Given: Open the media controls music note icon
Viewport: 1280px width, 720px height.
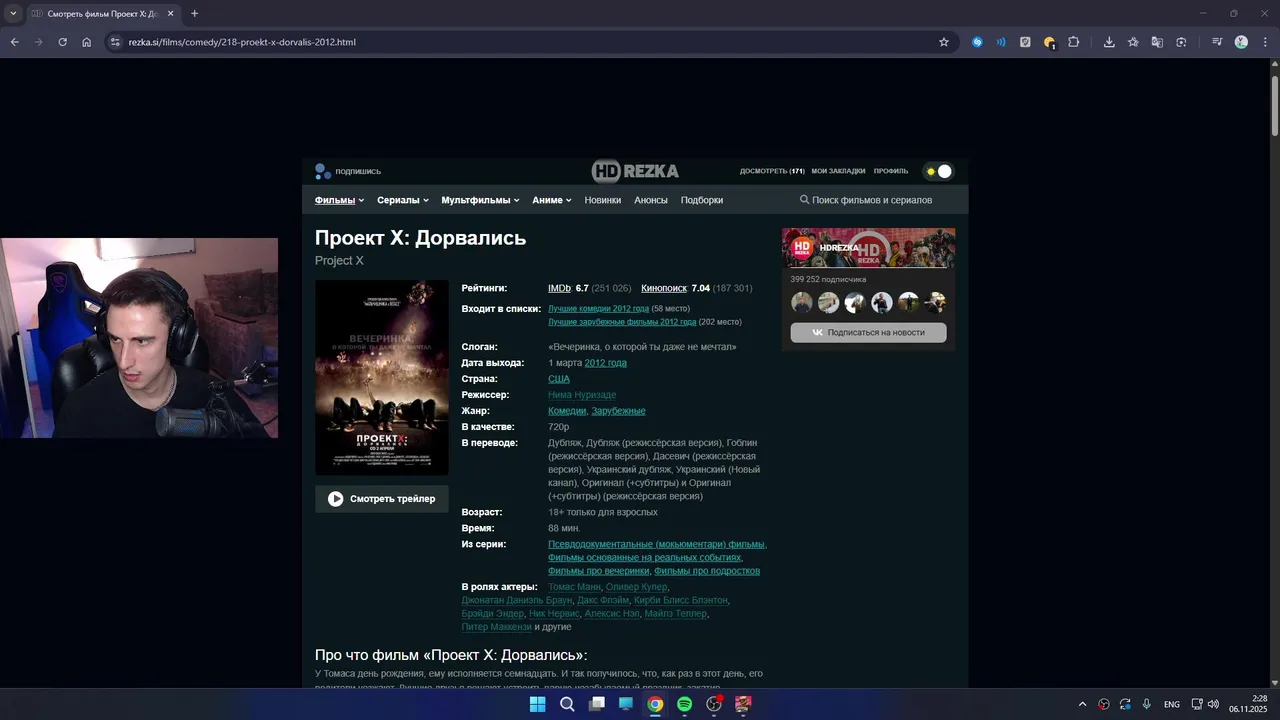Looking at the screenshot, I should (1216, 42).
